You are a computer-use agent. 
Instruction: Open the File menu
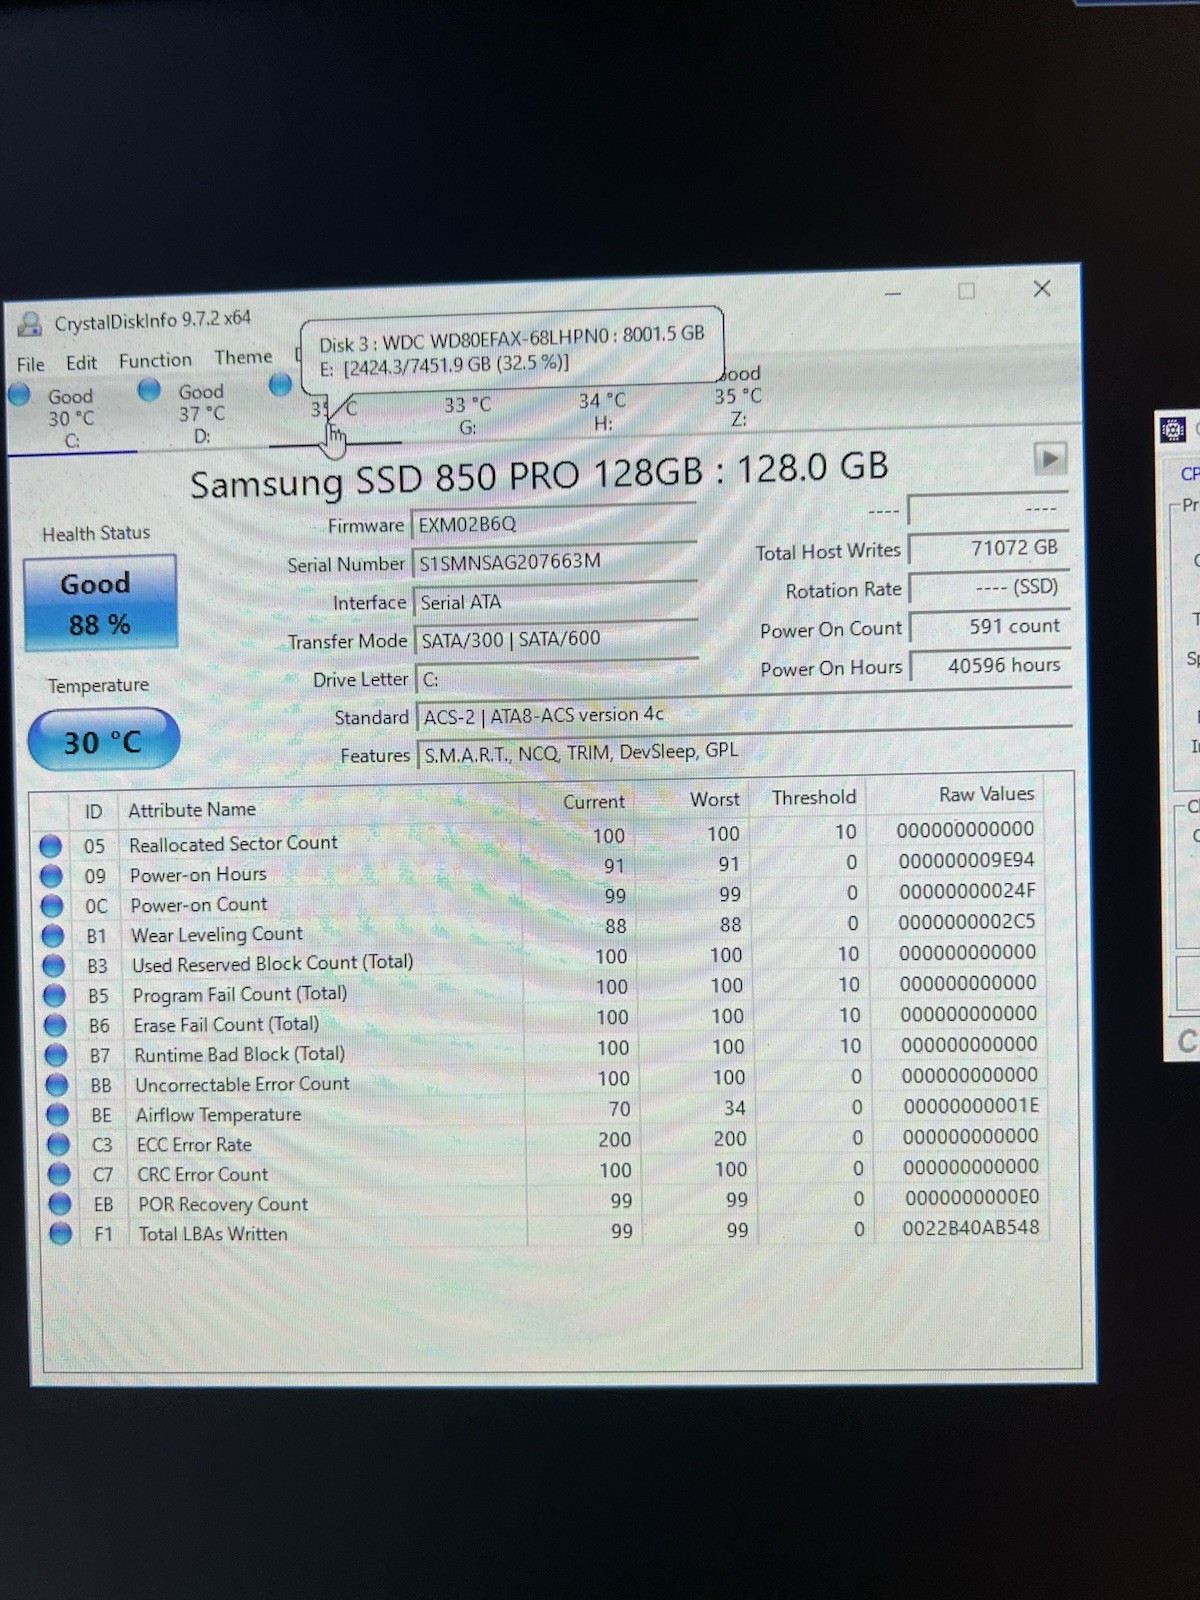point(30,364)
